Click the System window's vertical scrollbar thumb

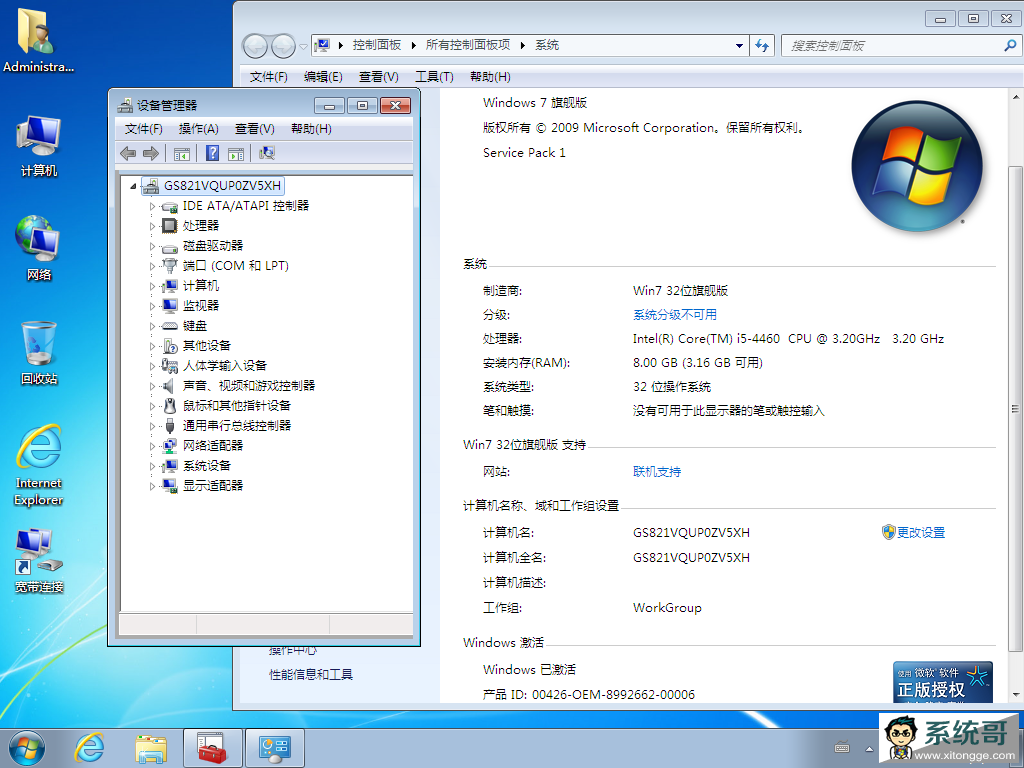(1015, 409)
